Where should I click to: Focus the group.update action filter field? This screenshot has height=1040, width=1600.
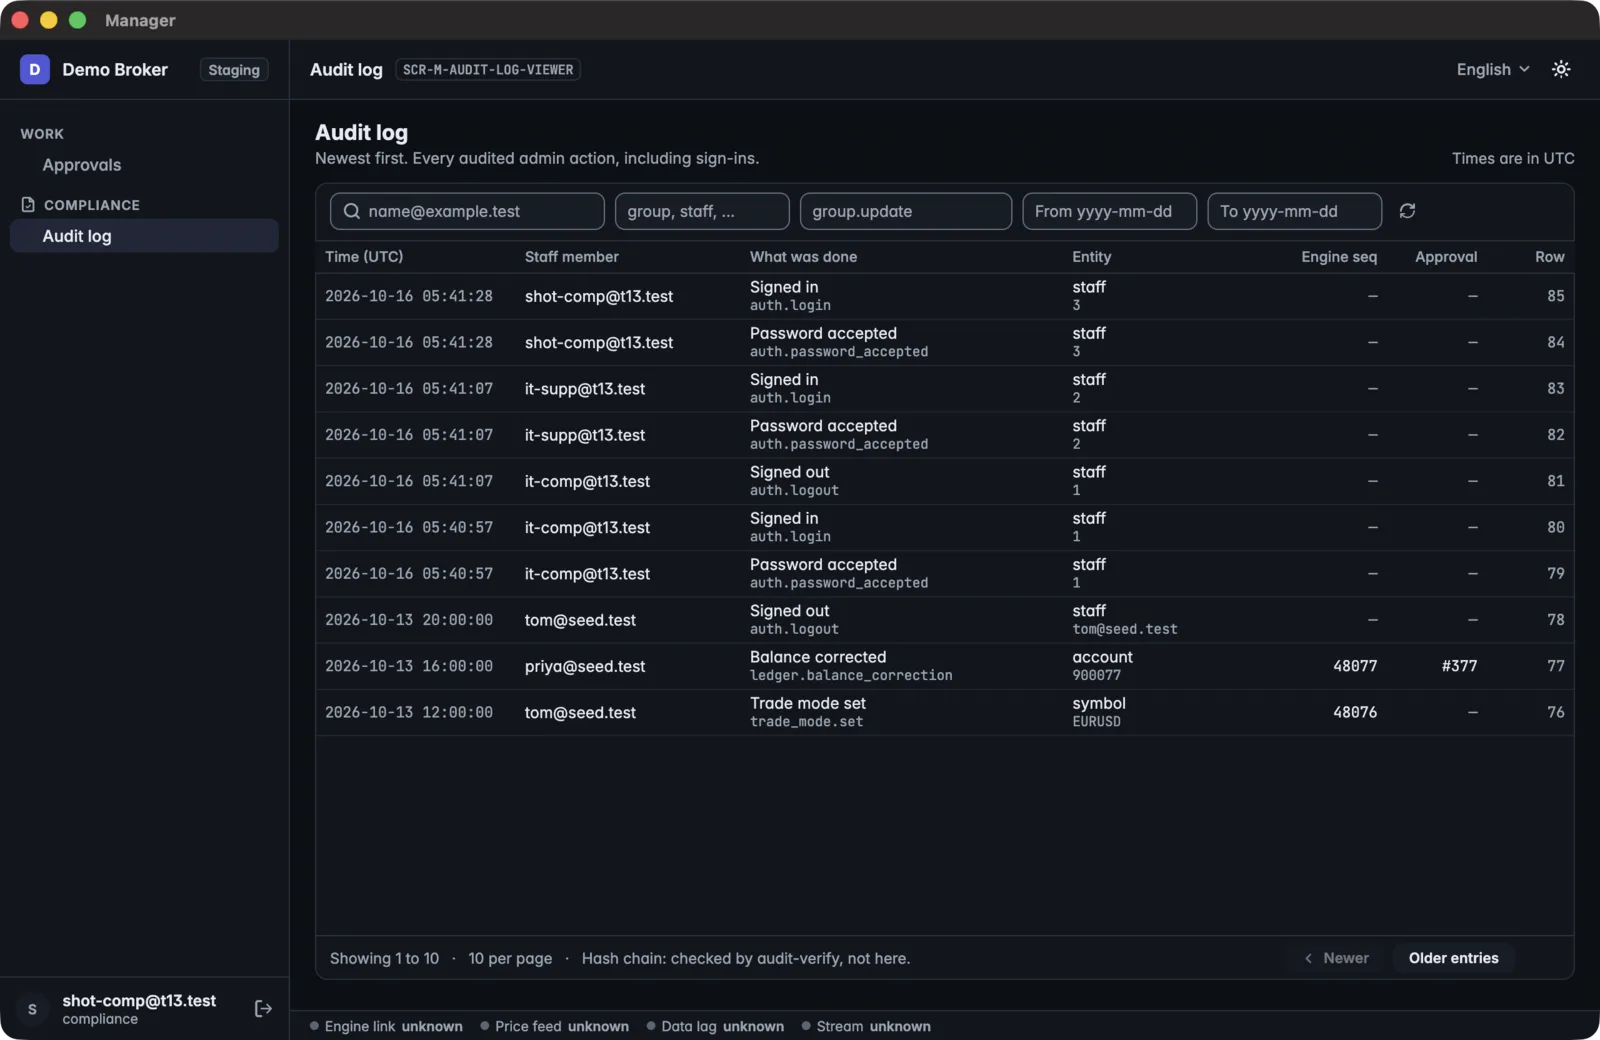pyautogui.click(x=906, y=211)
